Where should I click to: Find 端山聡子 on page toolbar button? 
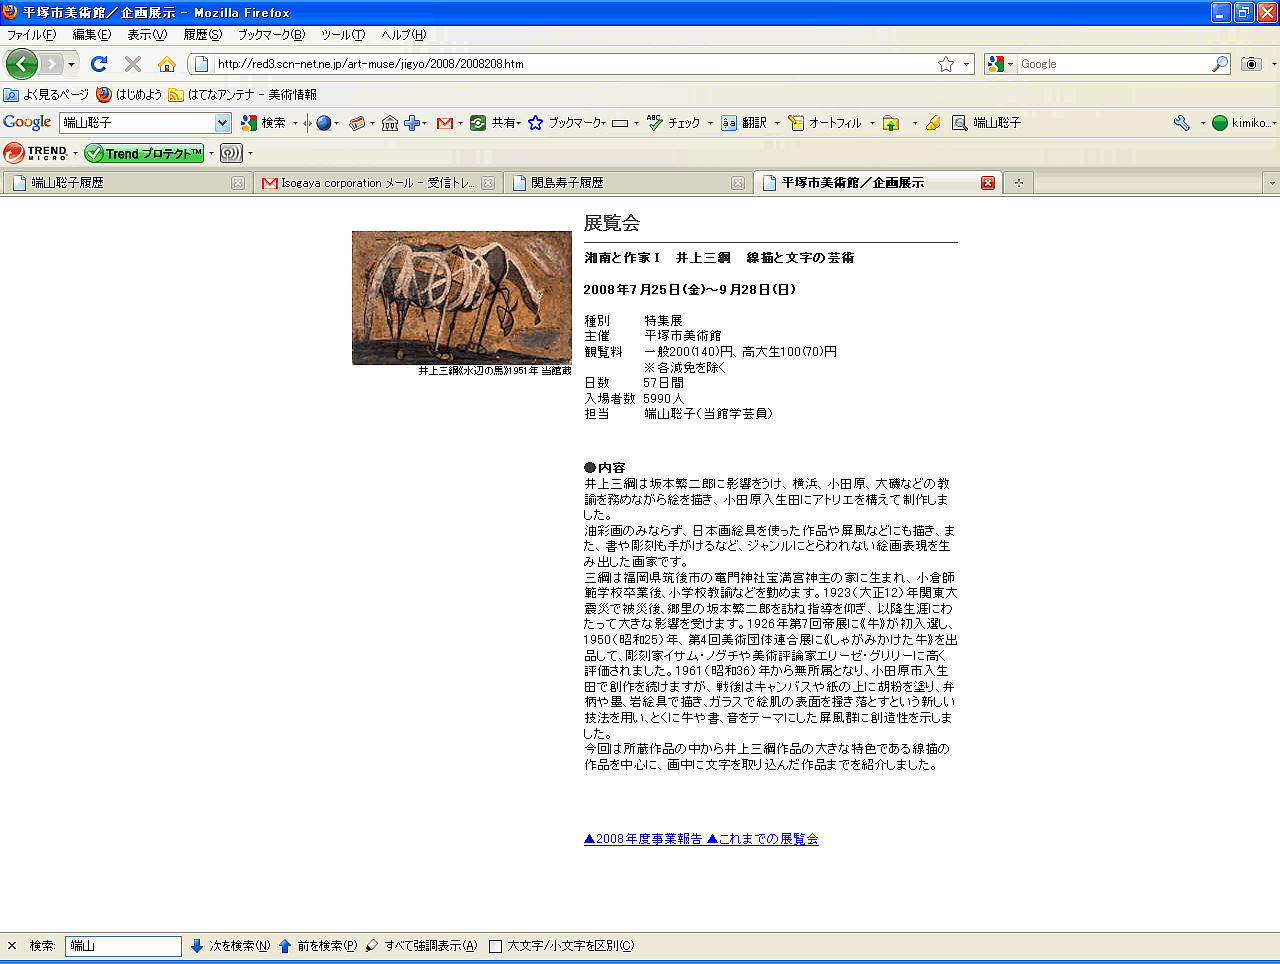986,123
